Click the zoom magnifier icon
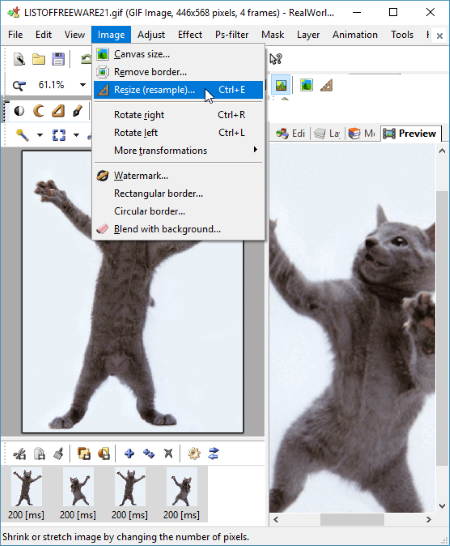This screenshot has height=546, width=450. click(20, 85)
